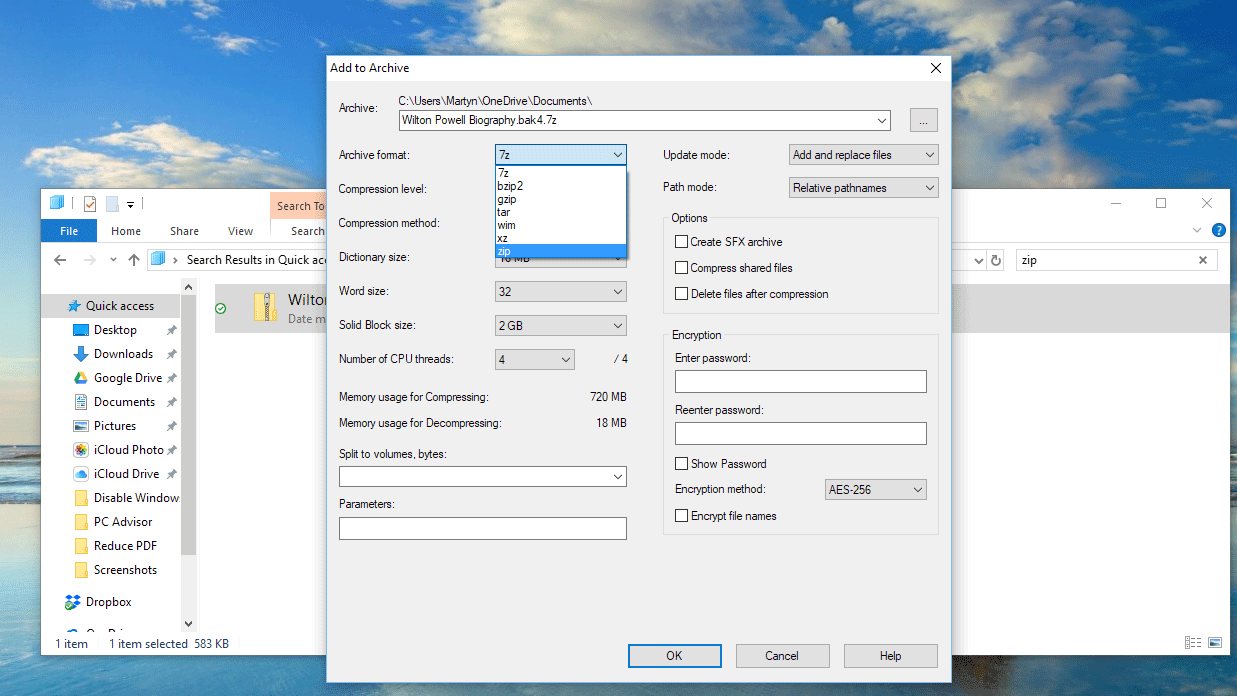This screenshot has width=1237, height=696.
Task: Check Delete files after compression
Action: coord(681,293)
